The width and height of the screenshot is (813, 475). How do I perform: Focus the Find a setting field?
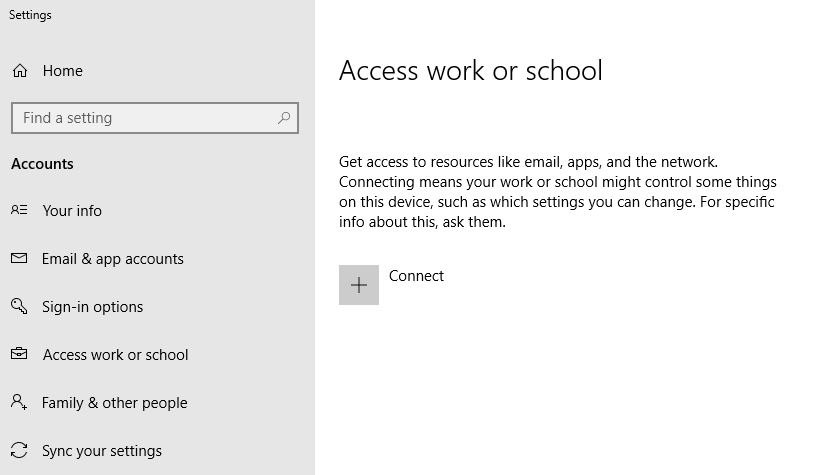point(155,118)
